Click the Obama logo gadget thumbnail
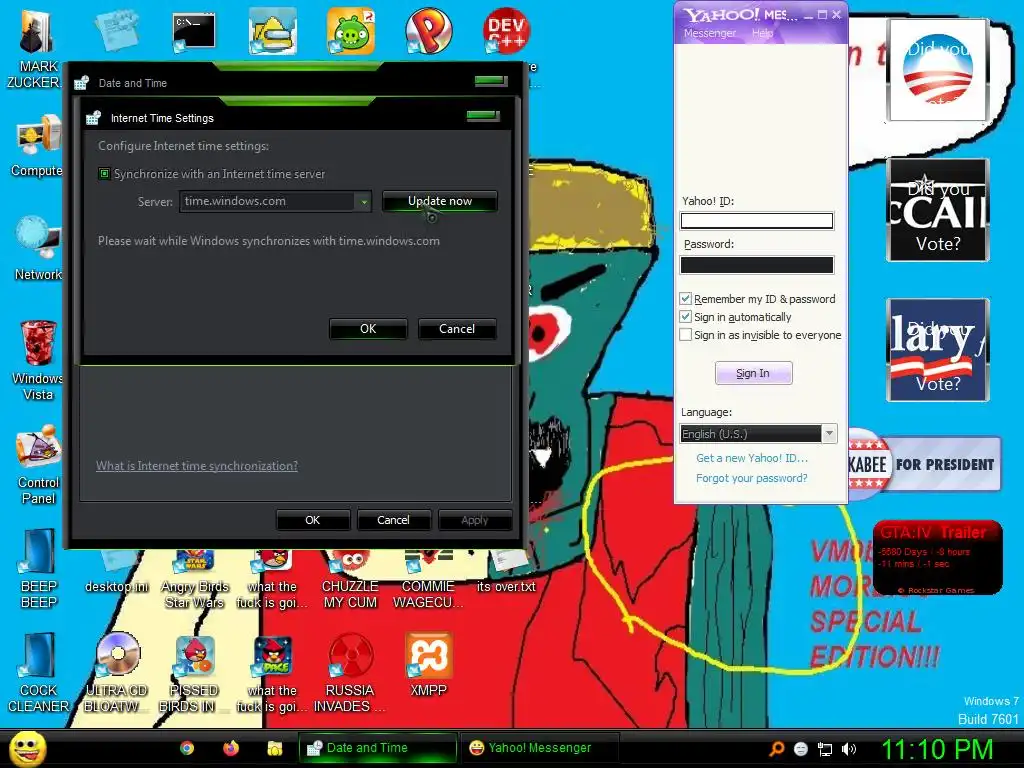 click(x=938, y=70)
